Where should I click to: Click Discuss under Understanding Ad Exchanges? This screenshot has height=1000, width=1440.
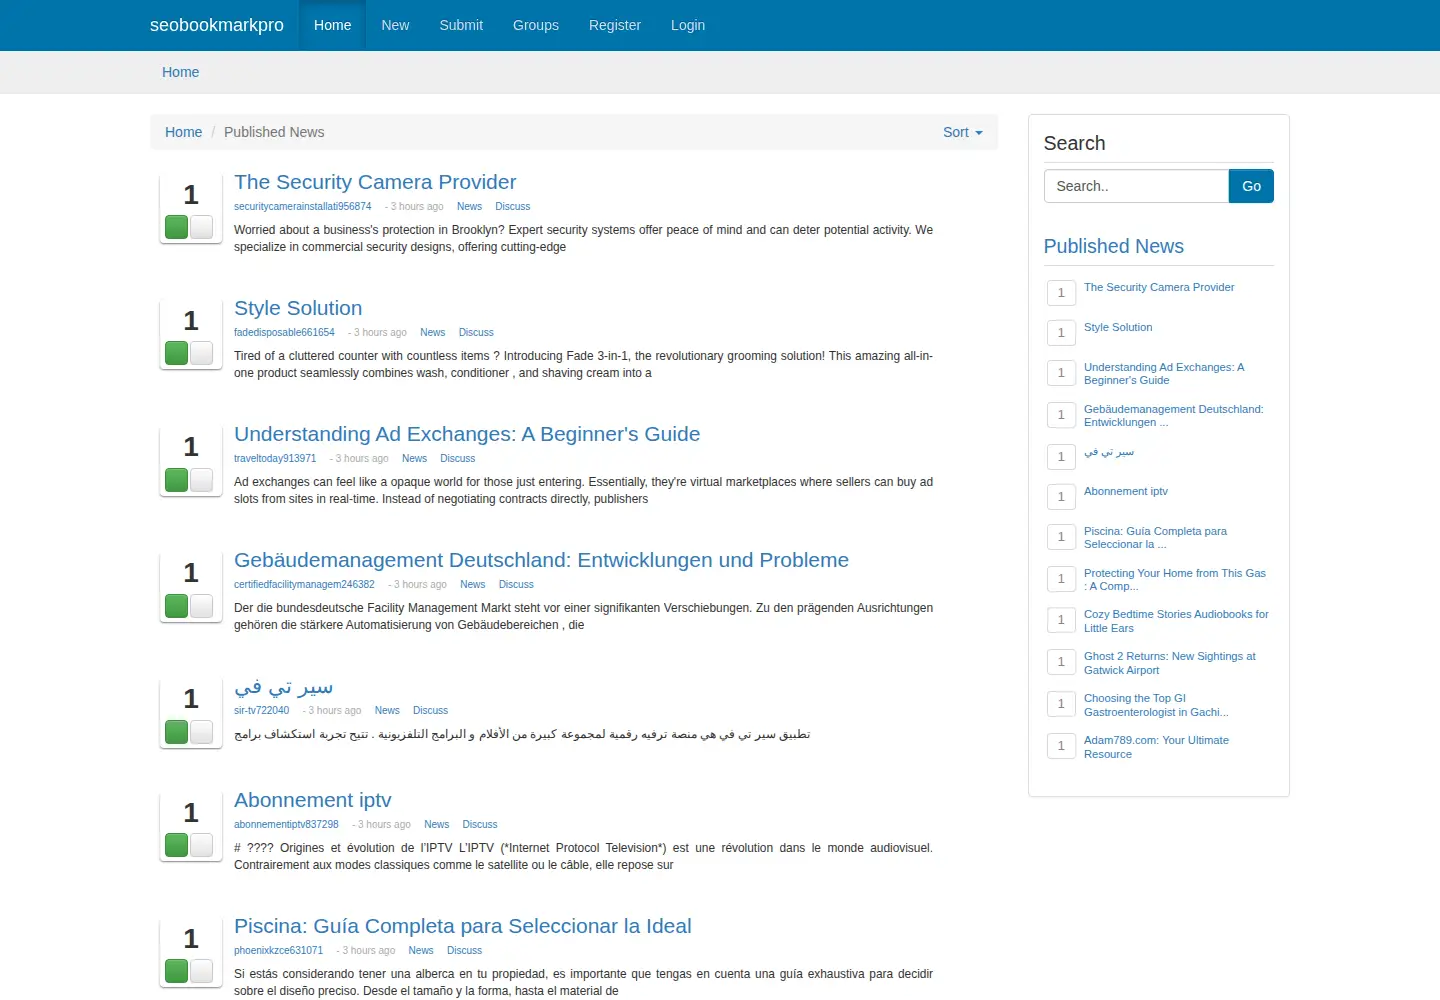pyautogui.click(x=458, y=459)
